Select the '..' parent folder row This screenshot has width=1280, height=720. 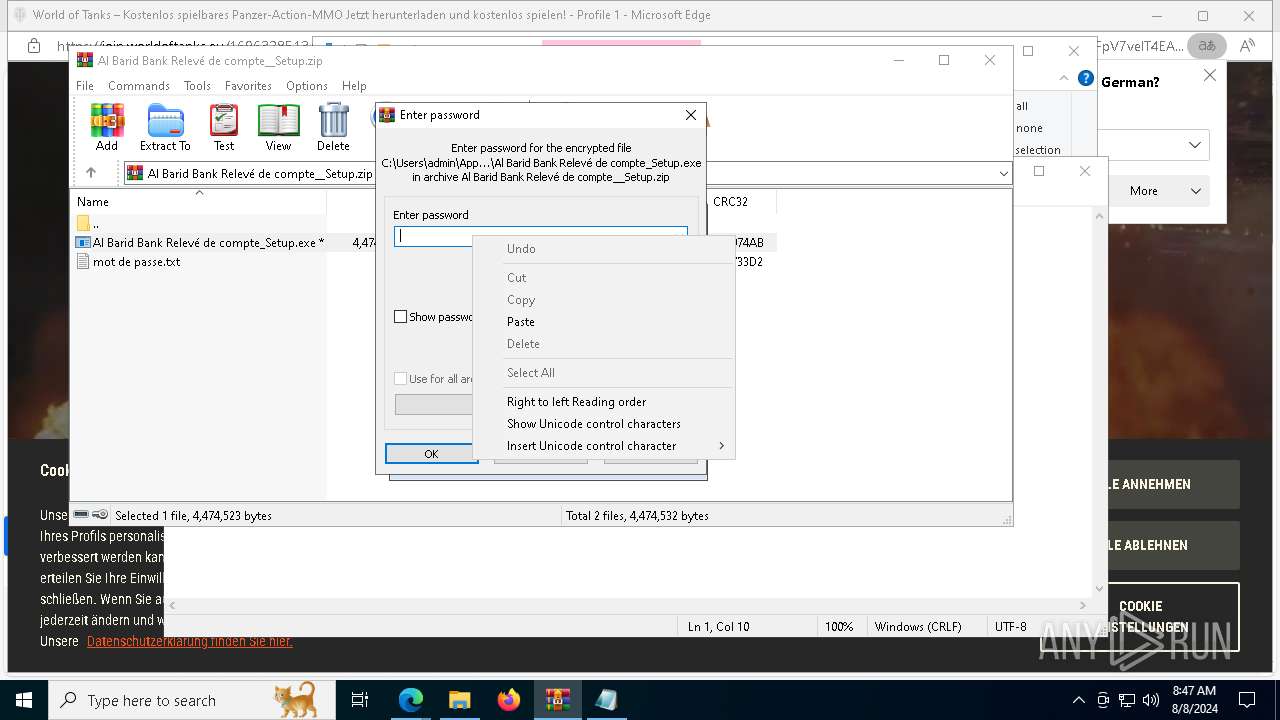coord(200,223)
